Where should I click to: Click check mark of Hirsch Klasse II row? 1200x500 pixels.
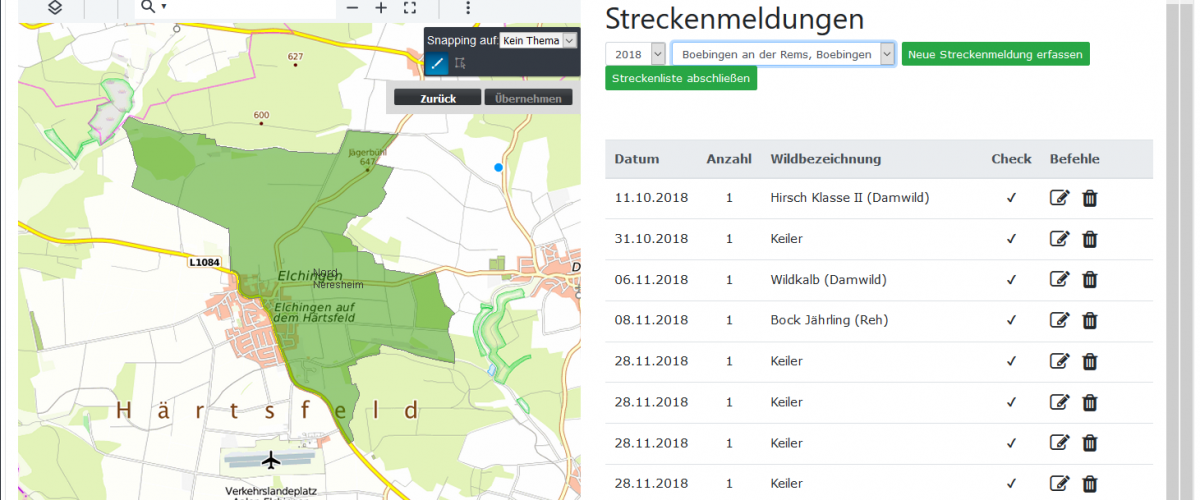(x=1011, y=198)
